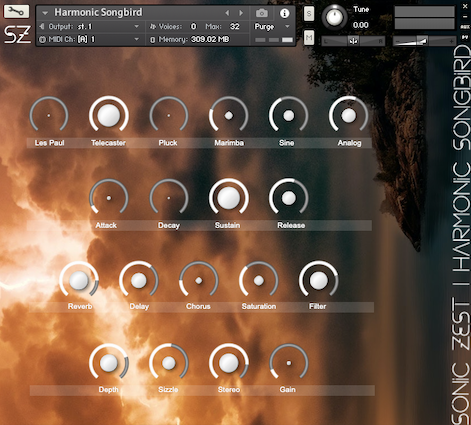This screenshot has height=425, width=471.
Task: Click the SZ logo
Action: 17,35
